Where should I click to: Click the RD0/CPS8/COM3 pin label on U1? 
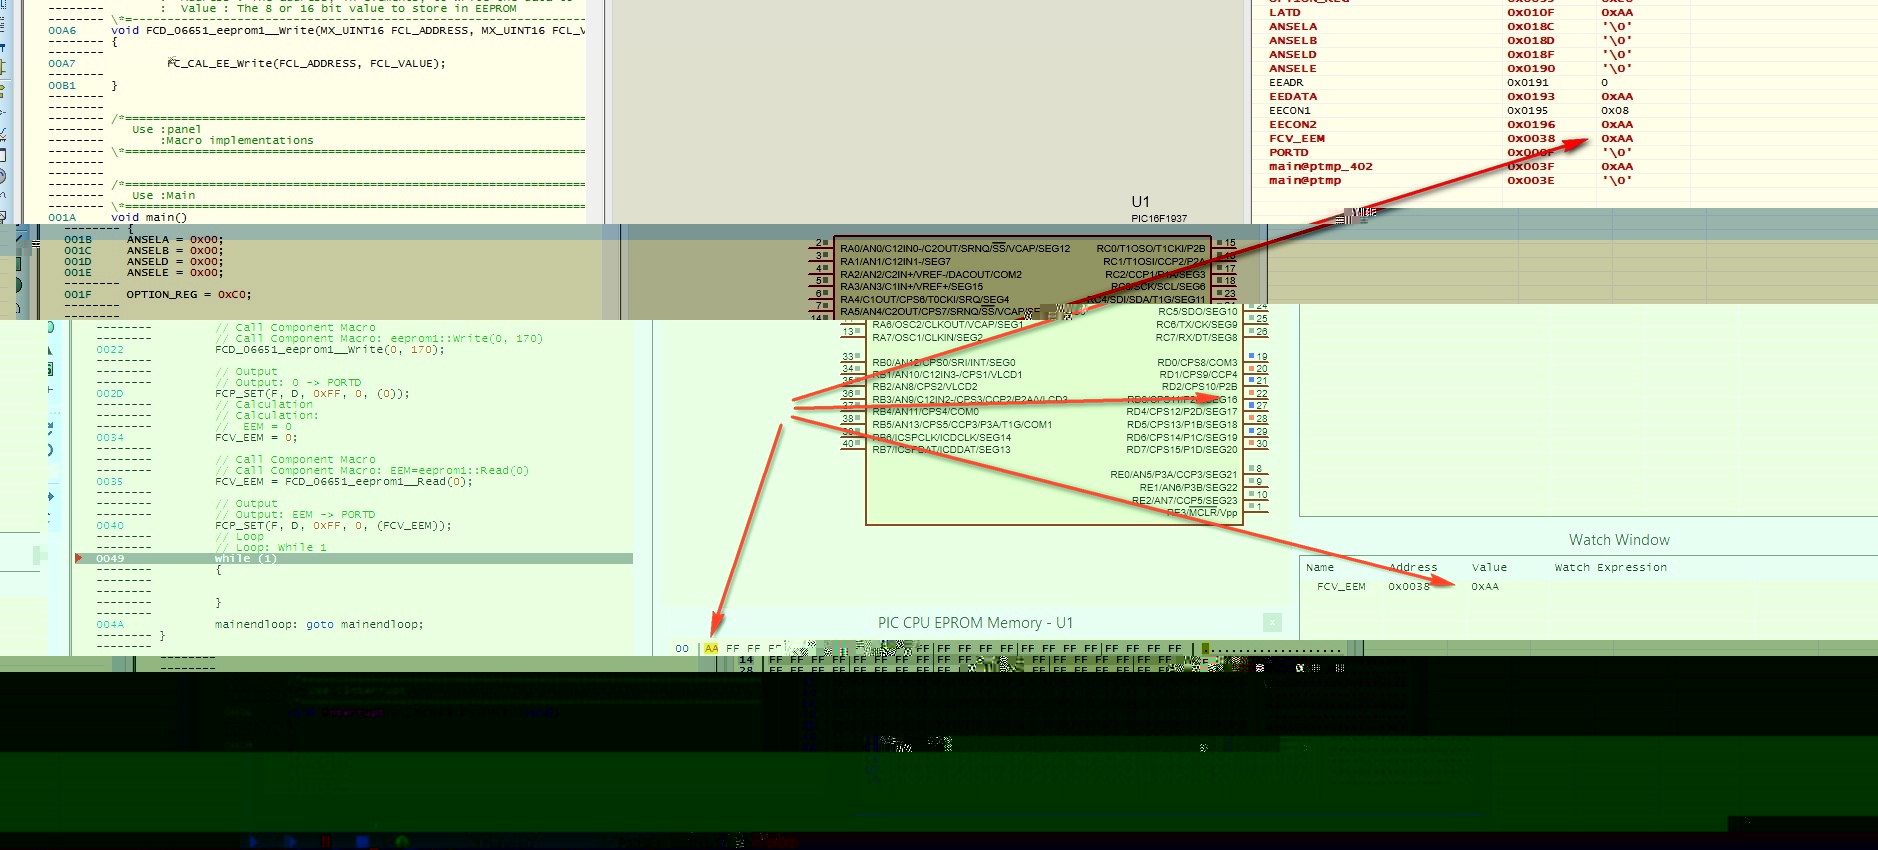1197,363
